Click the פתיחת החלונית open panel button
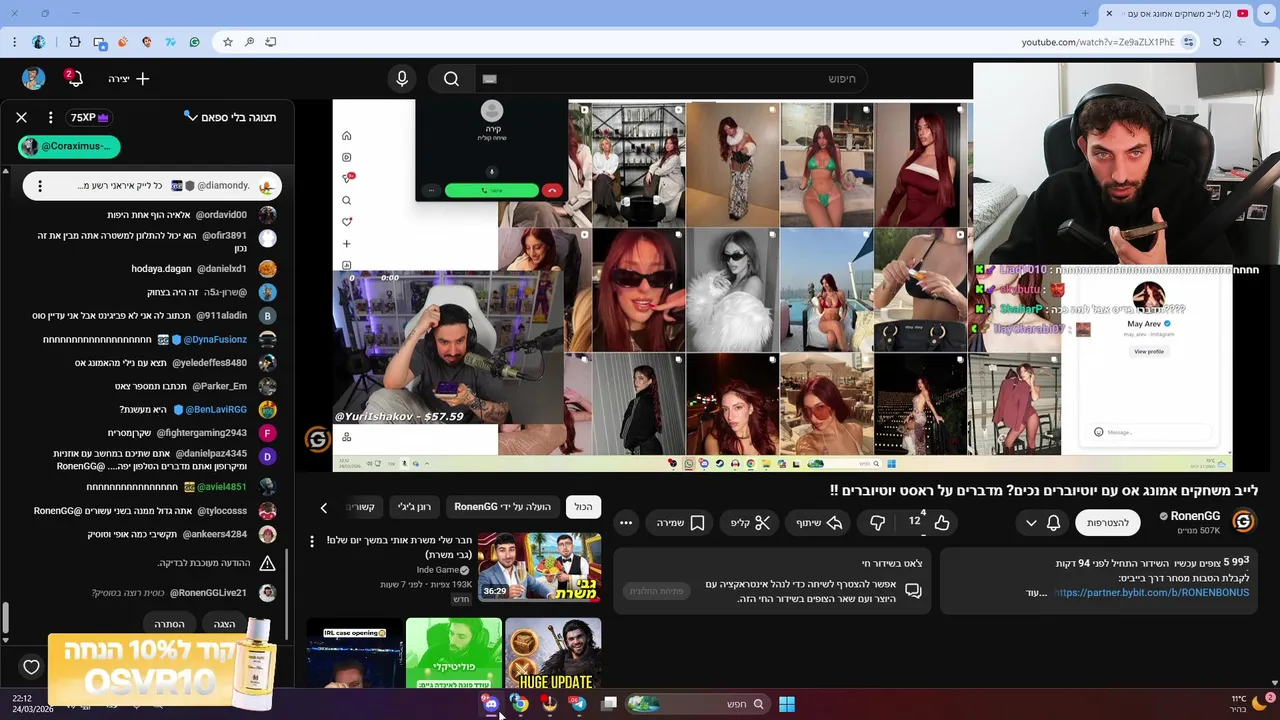The image size is (1280, 720). pos(656,591)
